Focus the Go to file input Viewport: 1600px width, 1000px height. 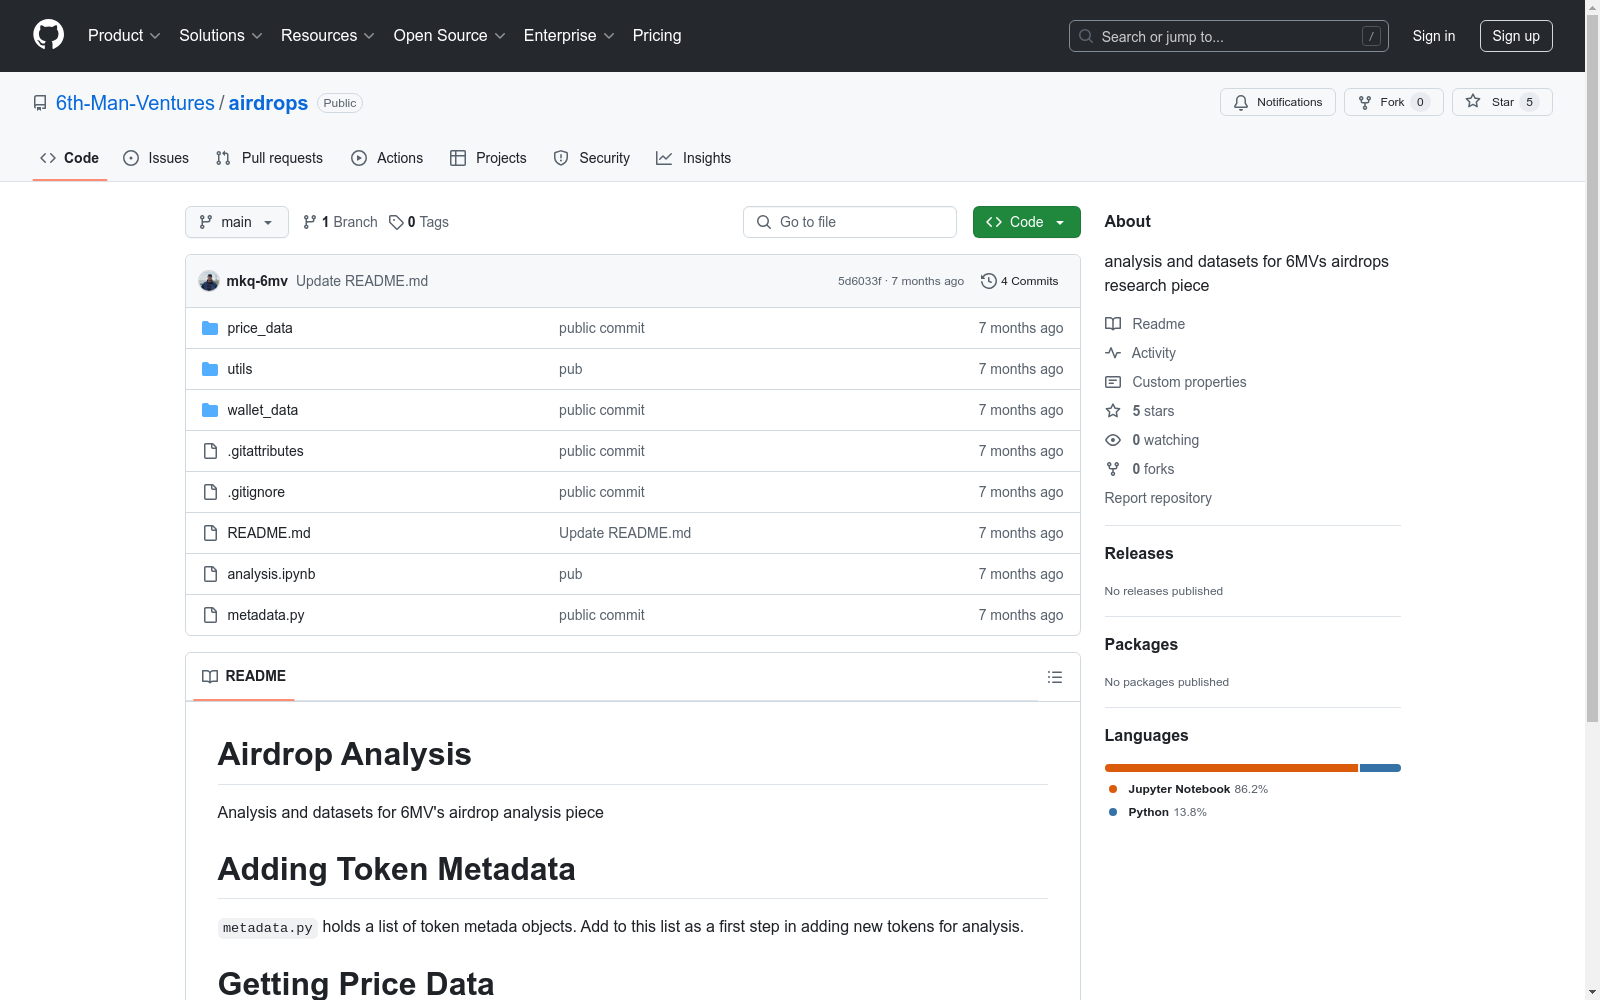850,222
